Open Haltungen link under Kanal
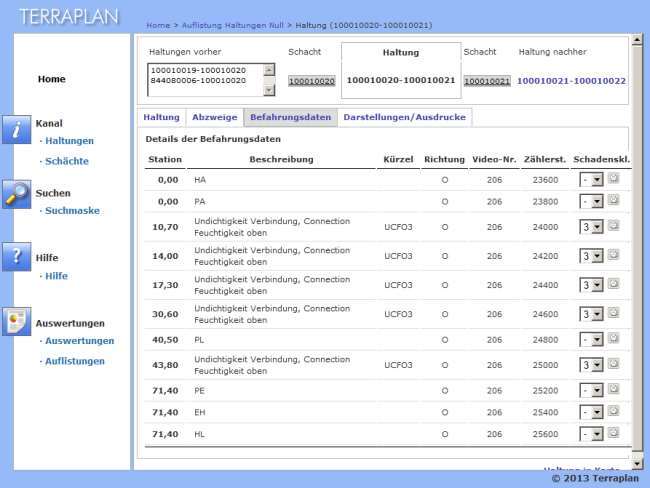This screenshot has height=488, width=650. (69, 141)
